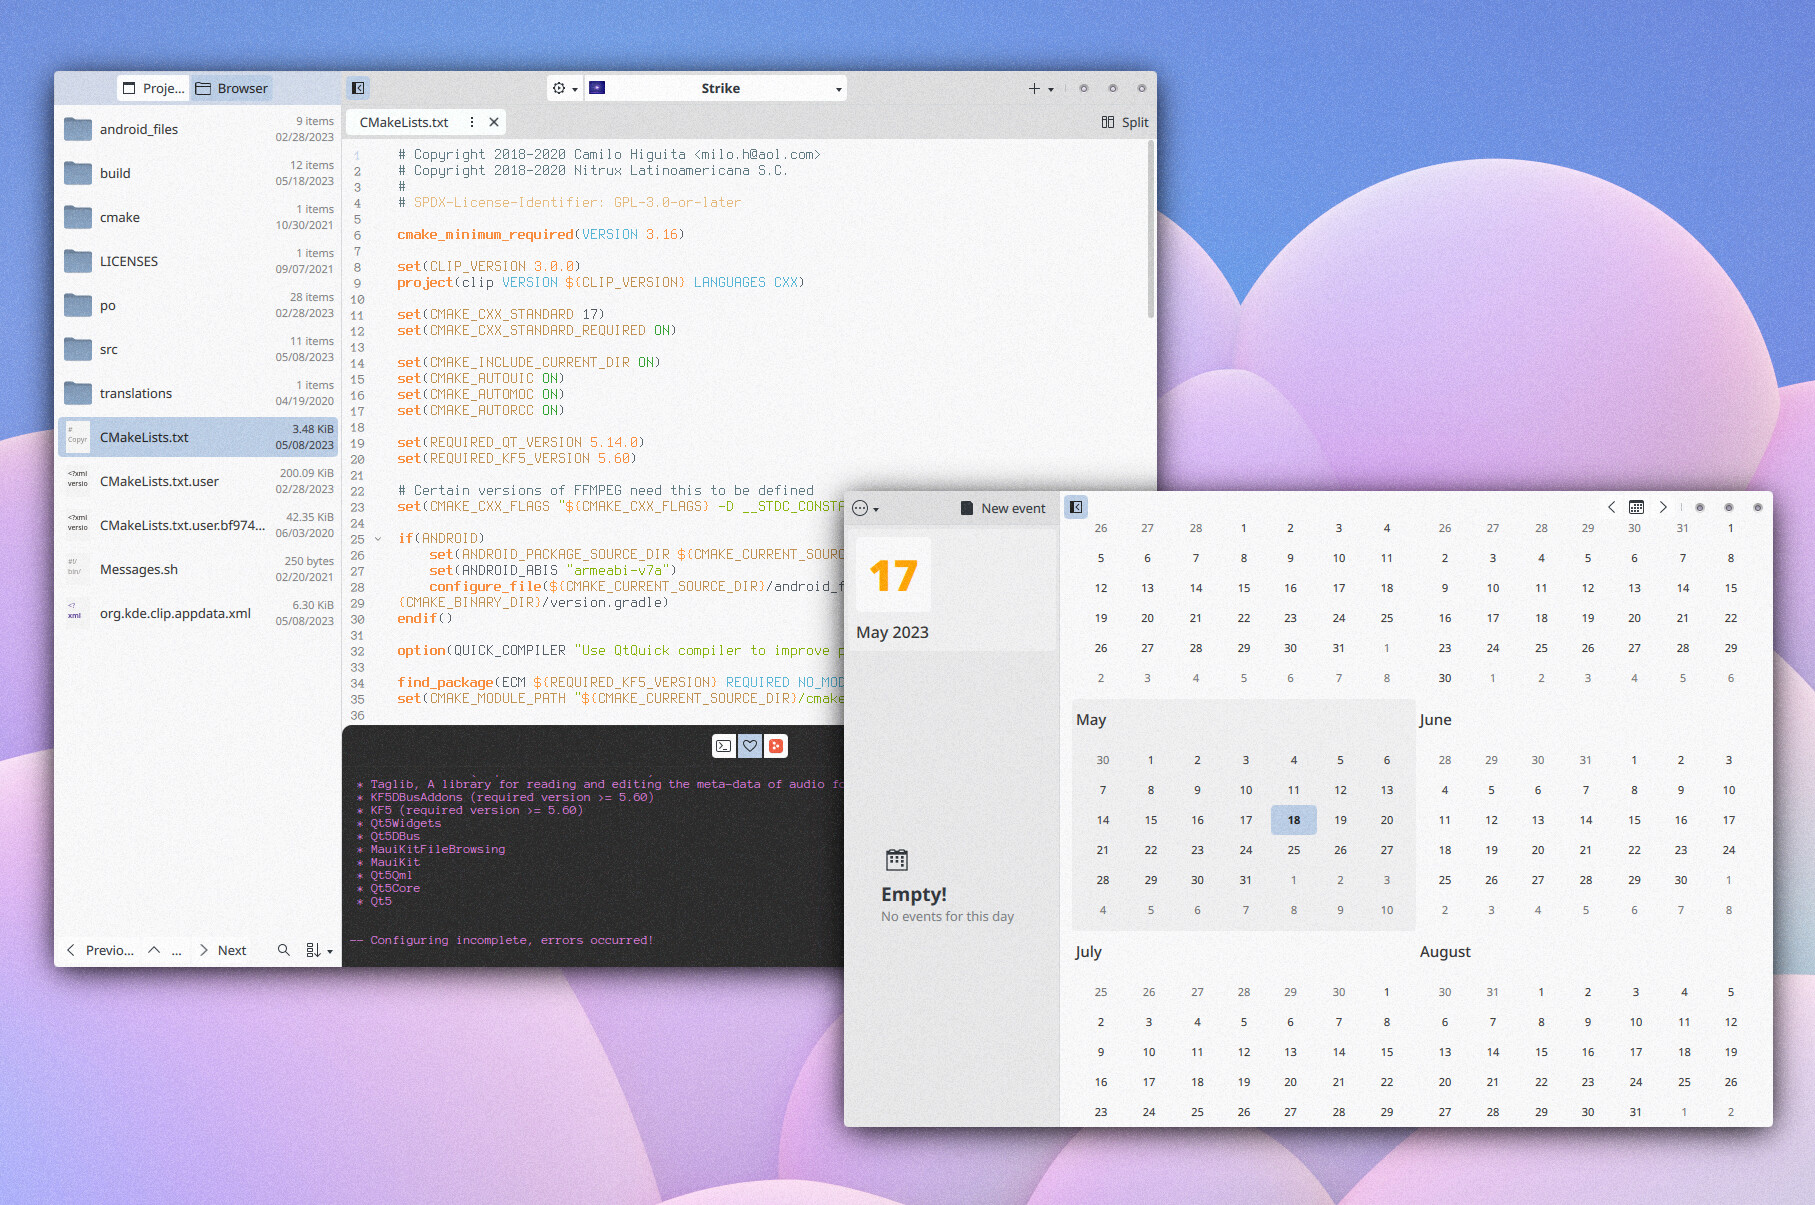This screenshot has width=1815, height=1205.
Task: Go up to the parent directory
Action: (x=154, y=950)
